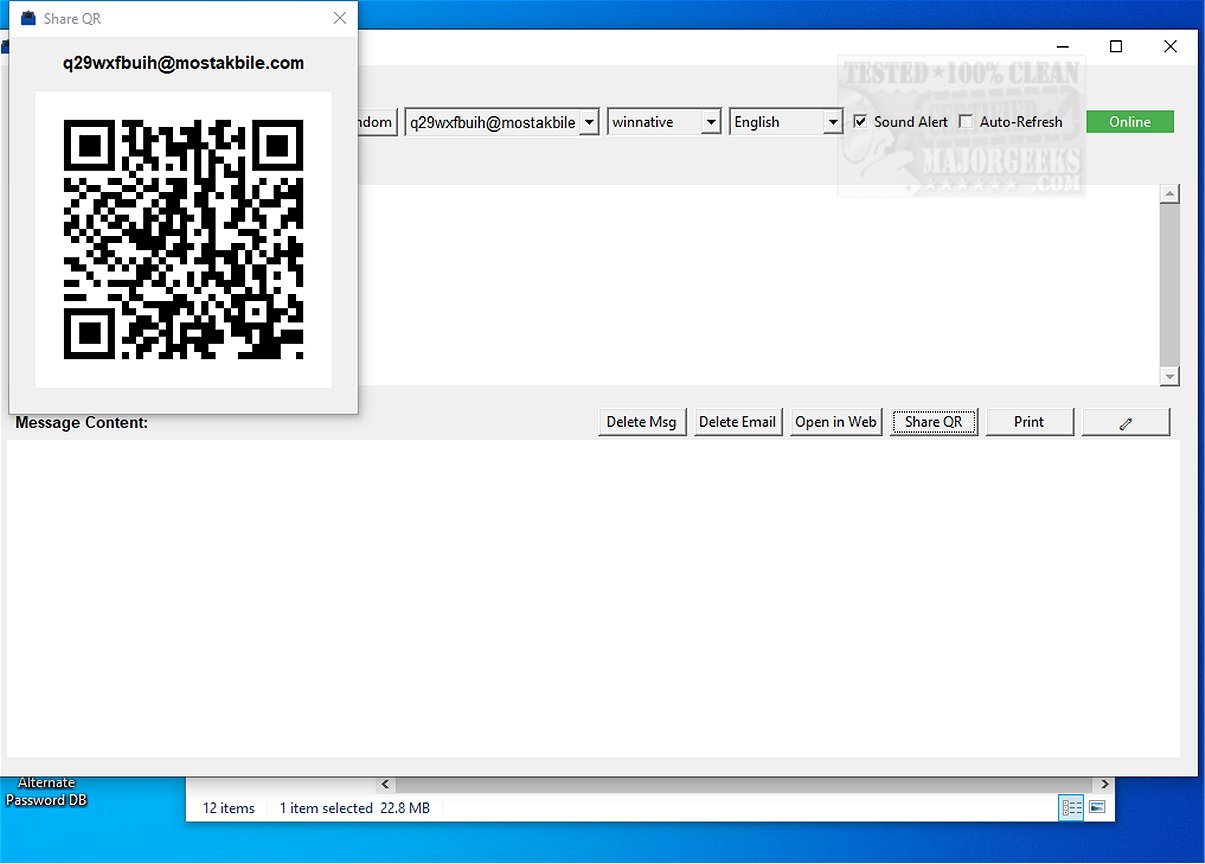Screen dimensions: 1205x864
Task: Click the green Online status button
Action: [1130, 122]
